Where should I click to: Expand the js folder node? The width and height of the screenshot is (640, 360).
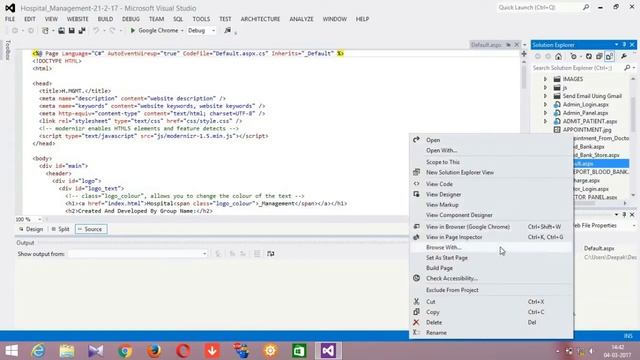[x=545, y=87]
